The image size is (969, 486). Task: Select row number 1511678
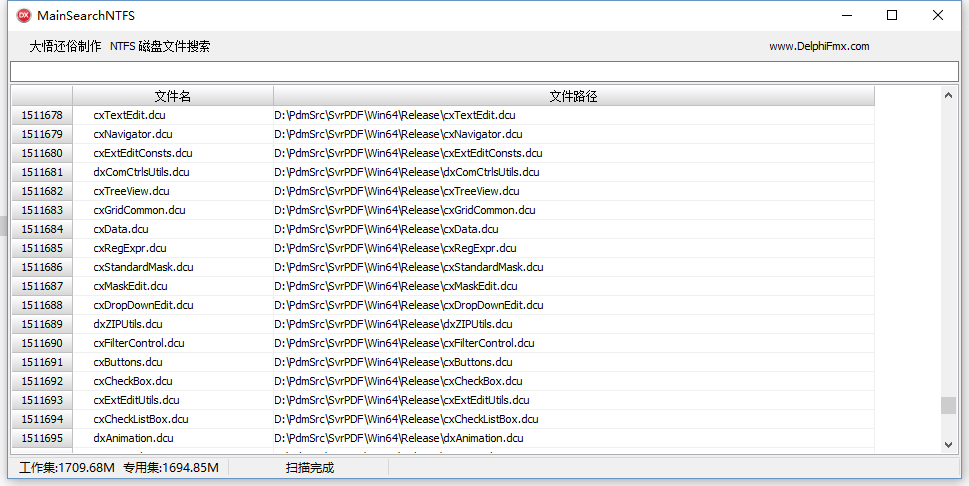click(42, 115)
